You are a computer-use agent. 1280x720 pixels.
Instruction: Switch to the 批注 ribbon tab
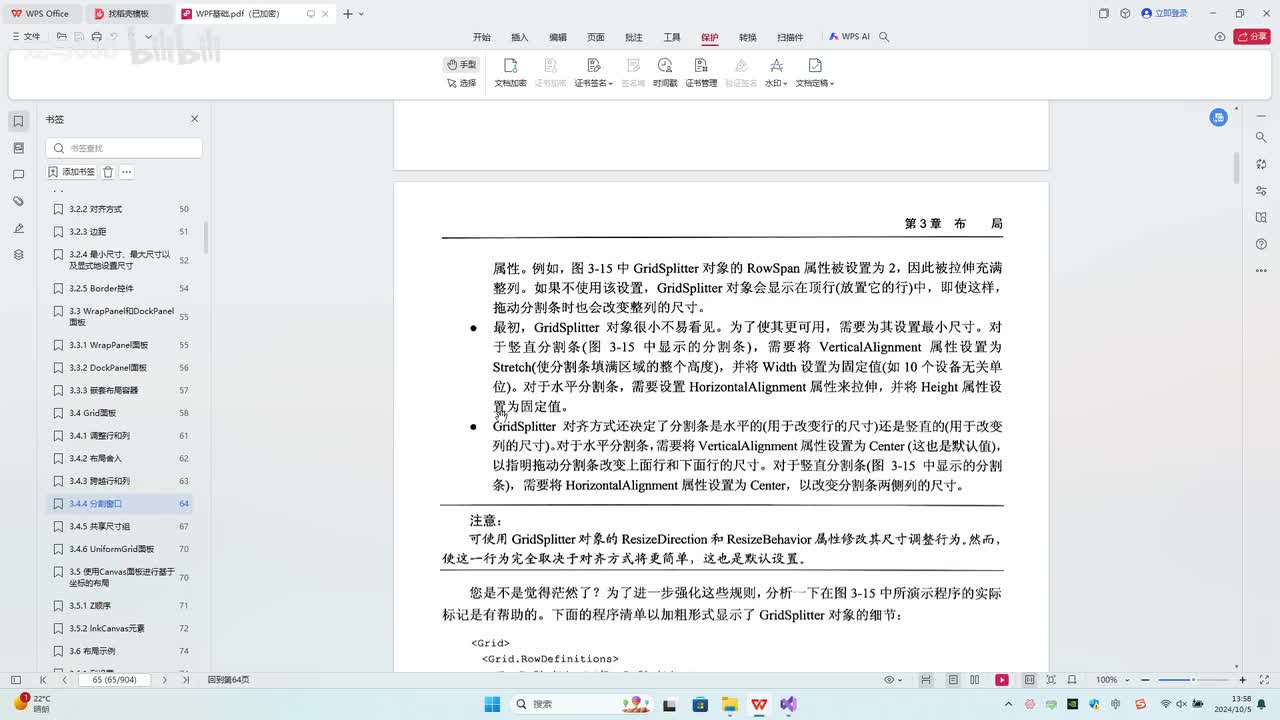click(634, 37)
